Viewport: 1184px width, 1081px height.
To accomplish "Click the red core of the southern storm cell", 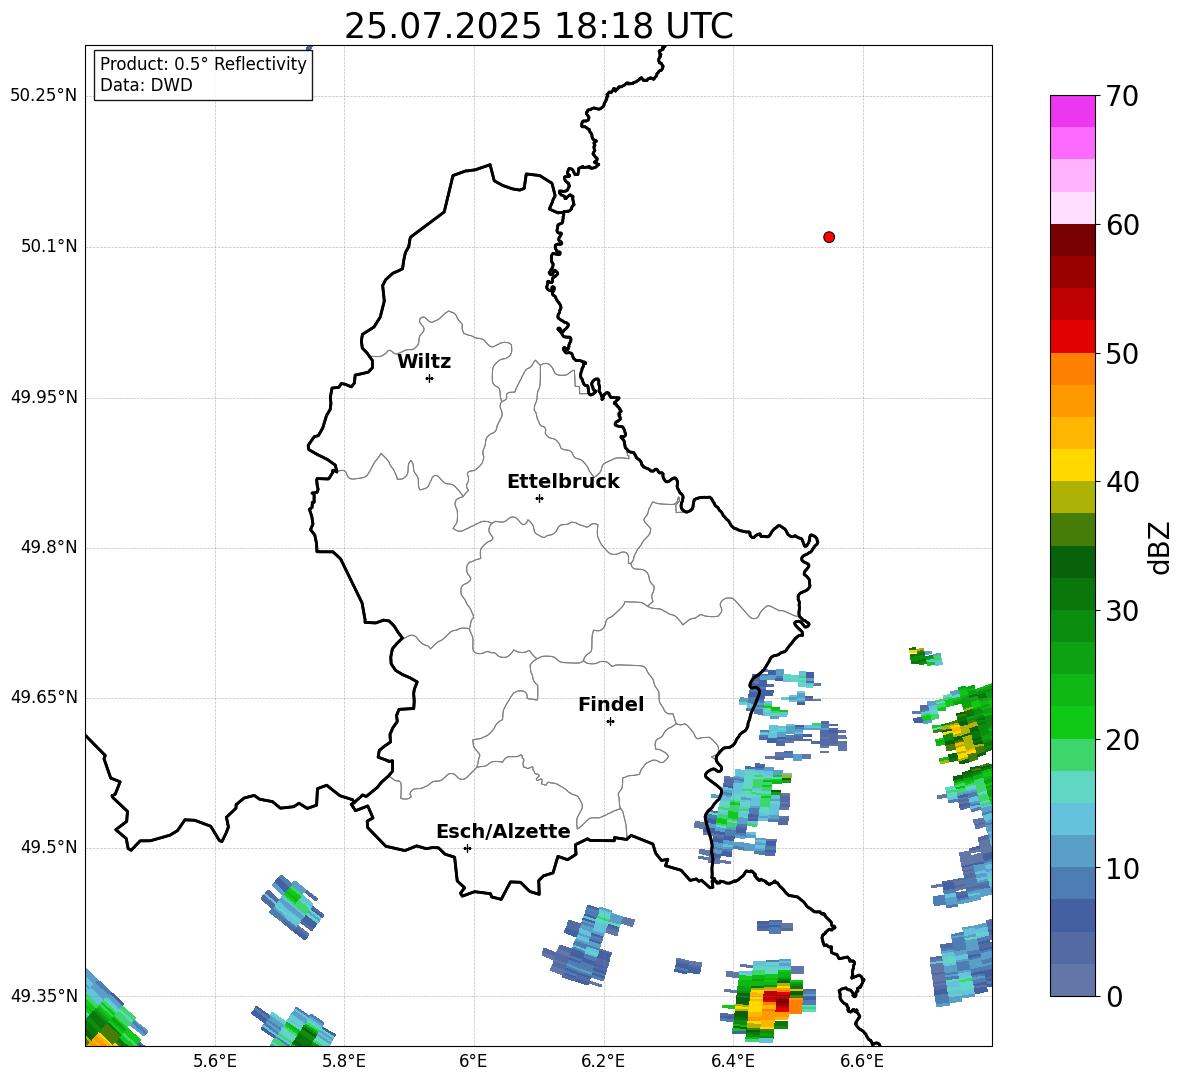I will [x=778, y=1002].
